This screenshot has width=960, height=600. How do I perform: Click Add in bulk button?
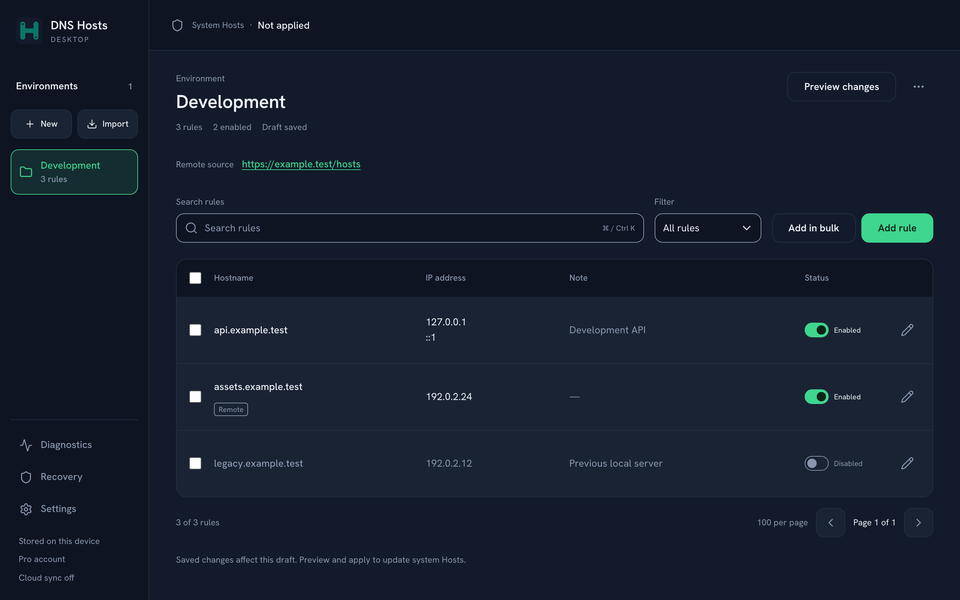[813, 228]
